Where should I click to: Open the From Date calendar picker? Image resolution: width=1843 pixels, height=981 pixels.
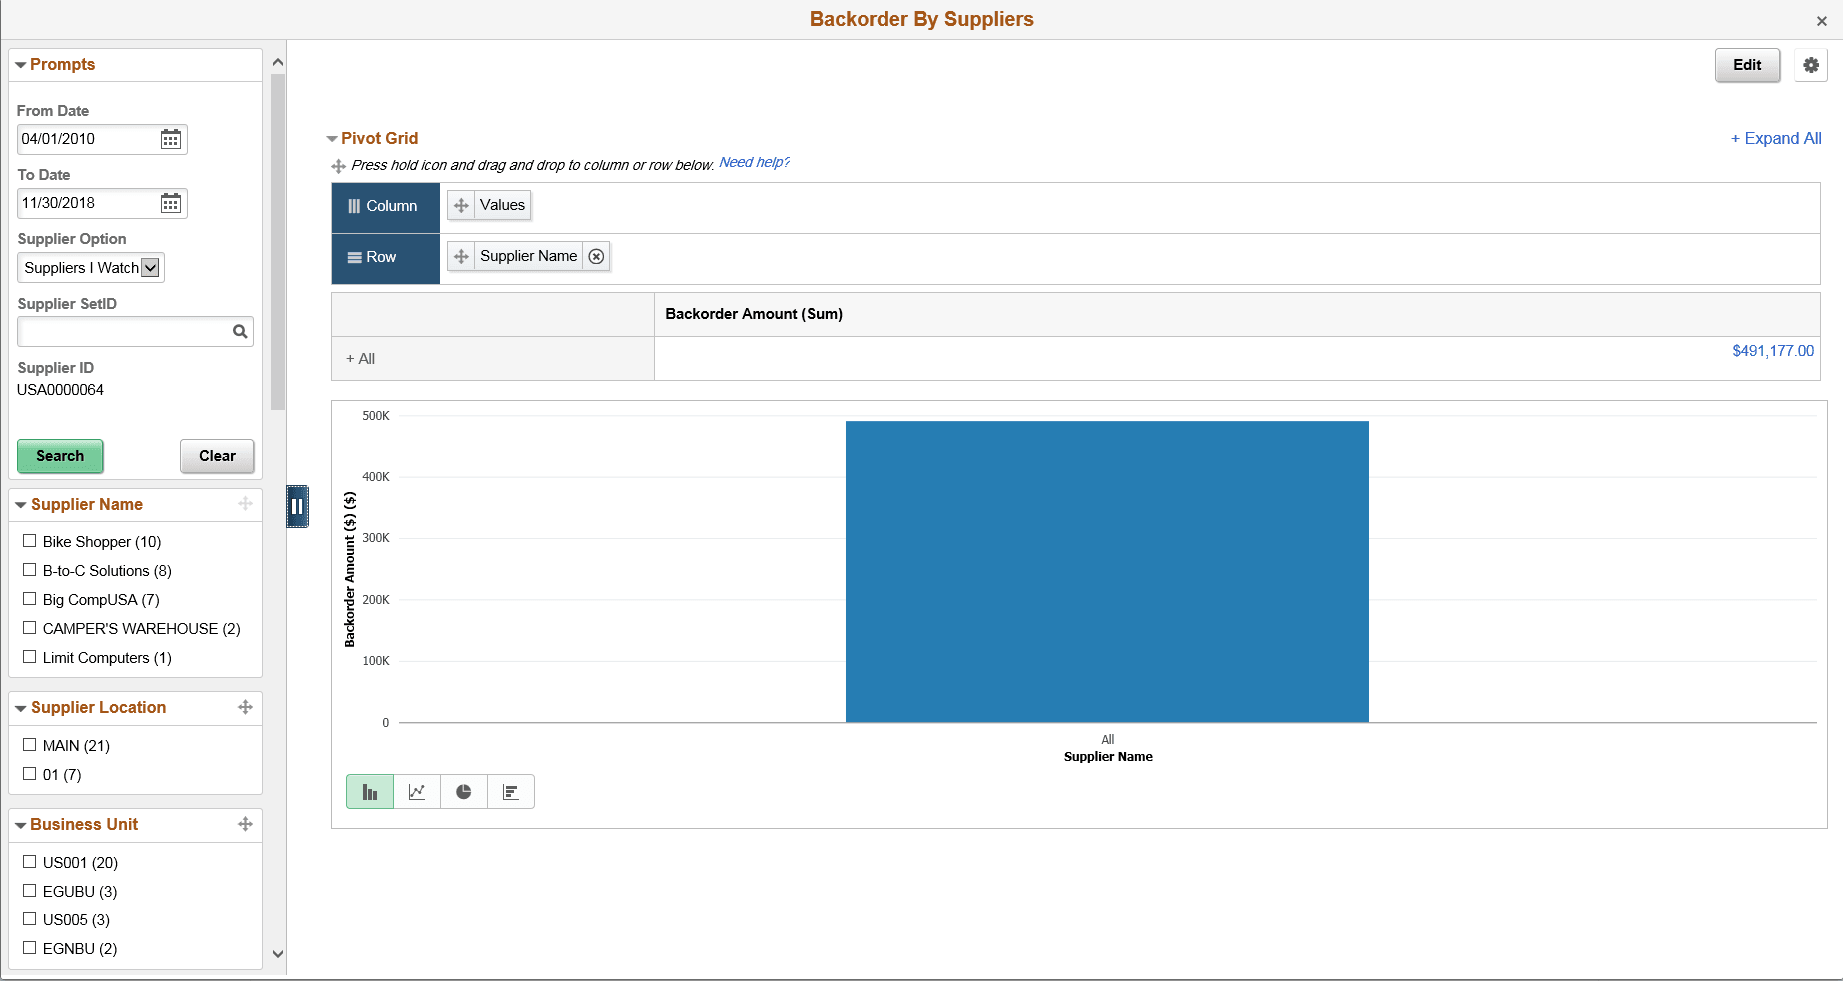coord(171,139)
